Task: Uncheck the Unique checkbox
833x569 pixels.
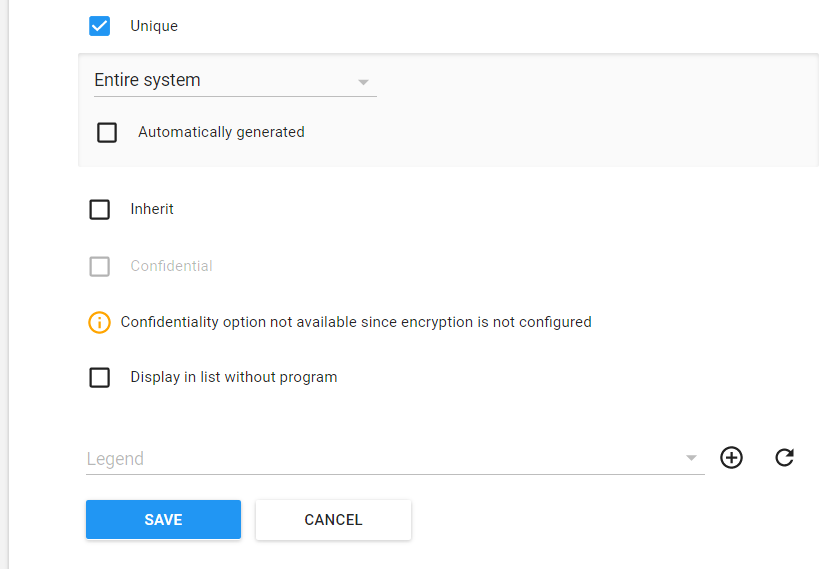Action: tap(99, 26)
